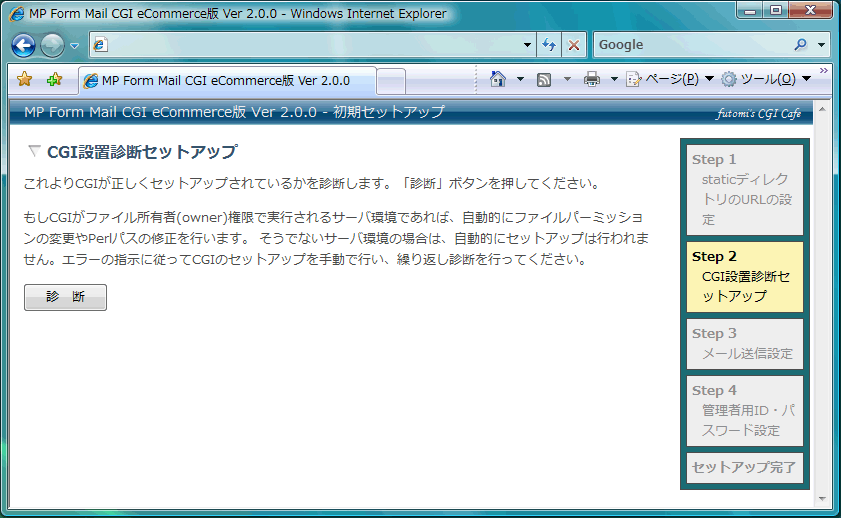The width and height of the screenshot is (841, 518).
Task: Maximize the Internet Explorer window
Action: [776, 11]
